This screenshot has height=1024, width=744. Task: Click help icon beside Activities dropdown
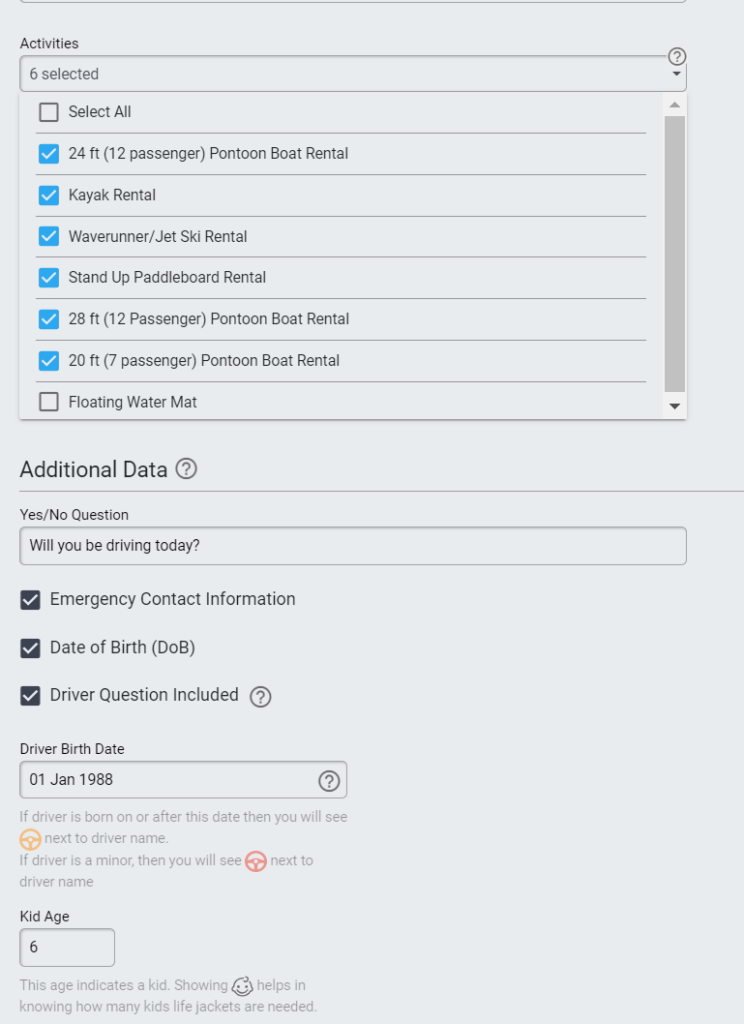click(677, 57)
